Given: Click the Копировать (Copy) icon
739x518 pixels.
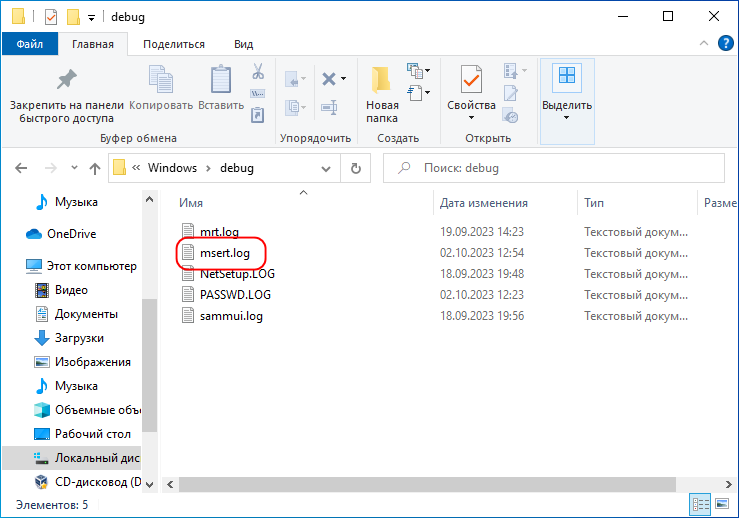Looking at the screenshot, I should pos(161,79).
